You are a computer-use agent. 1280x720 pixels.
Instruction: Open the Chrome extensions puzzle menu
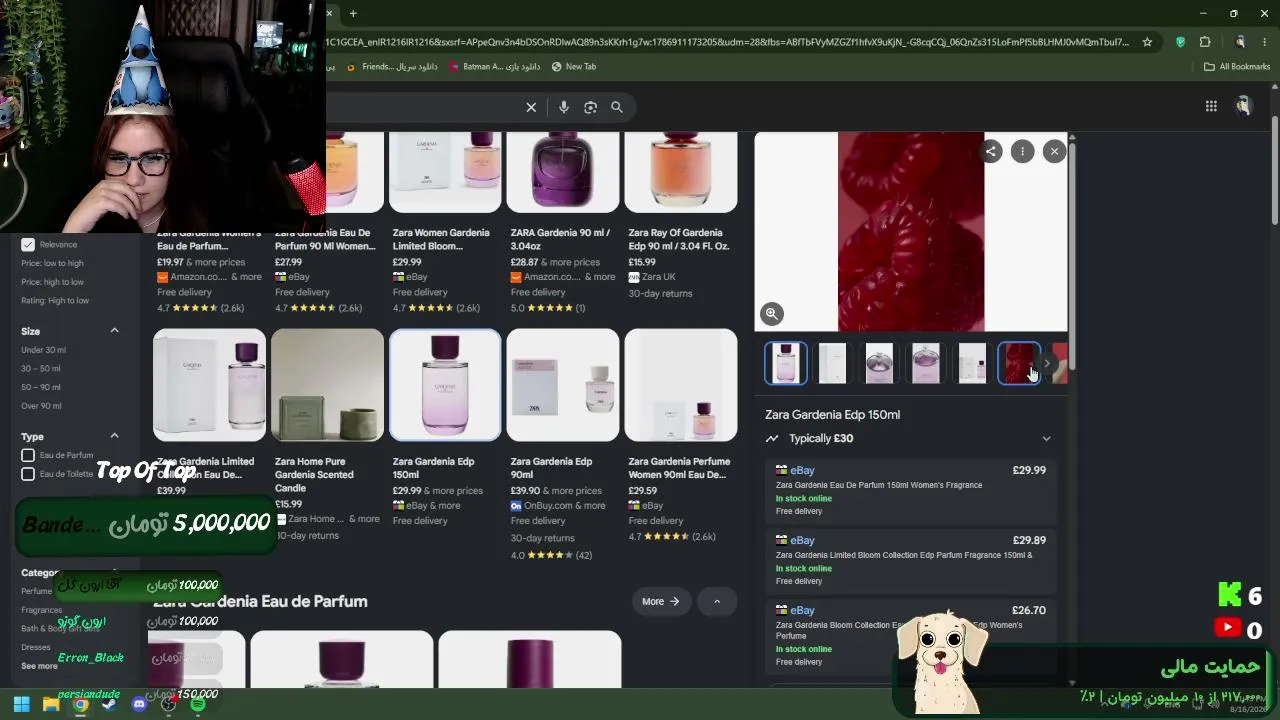pos(1205,42)
